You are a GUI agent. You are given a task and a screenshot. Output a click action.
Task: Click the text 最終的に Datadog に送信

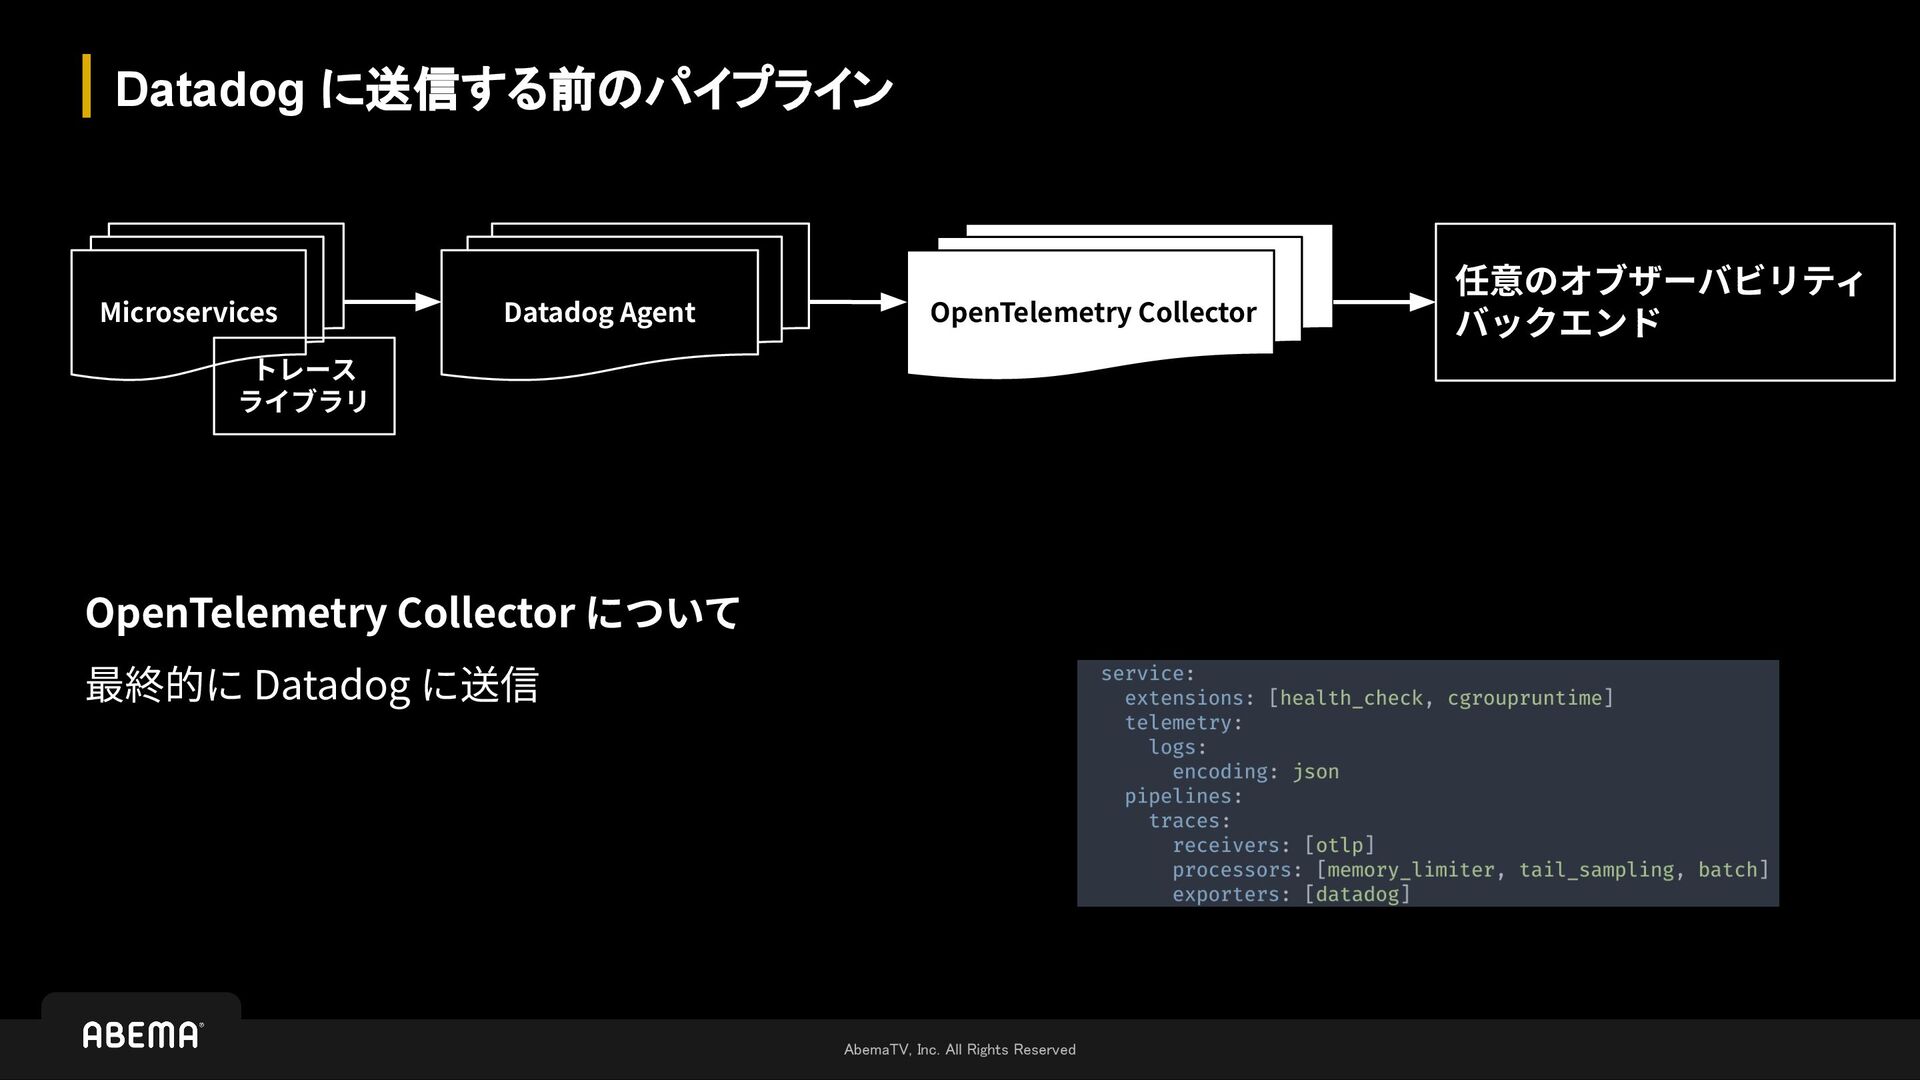[x=312, y=685]
